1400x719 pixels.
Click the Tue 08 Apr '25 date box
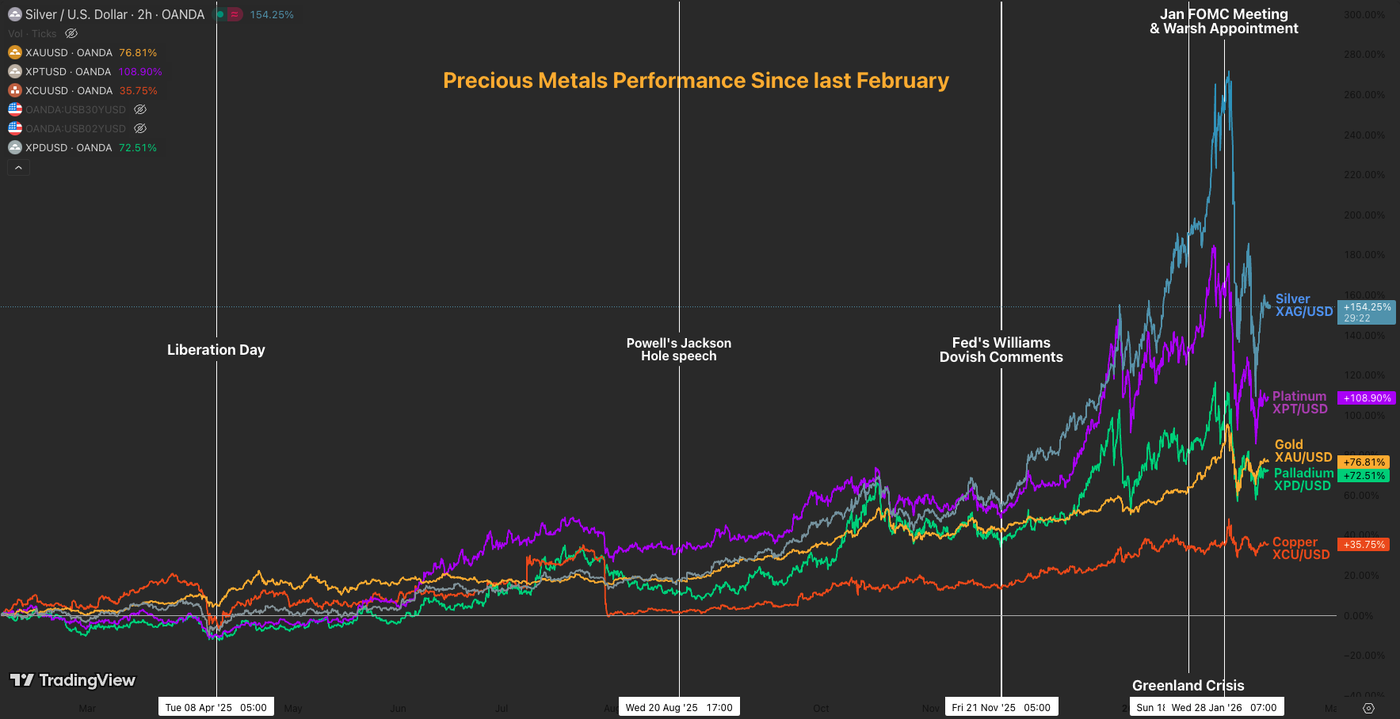216,706
